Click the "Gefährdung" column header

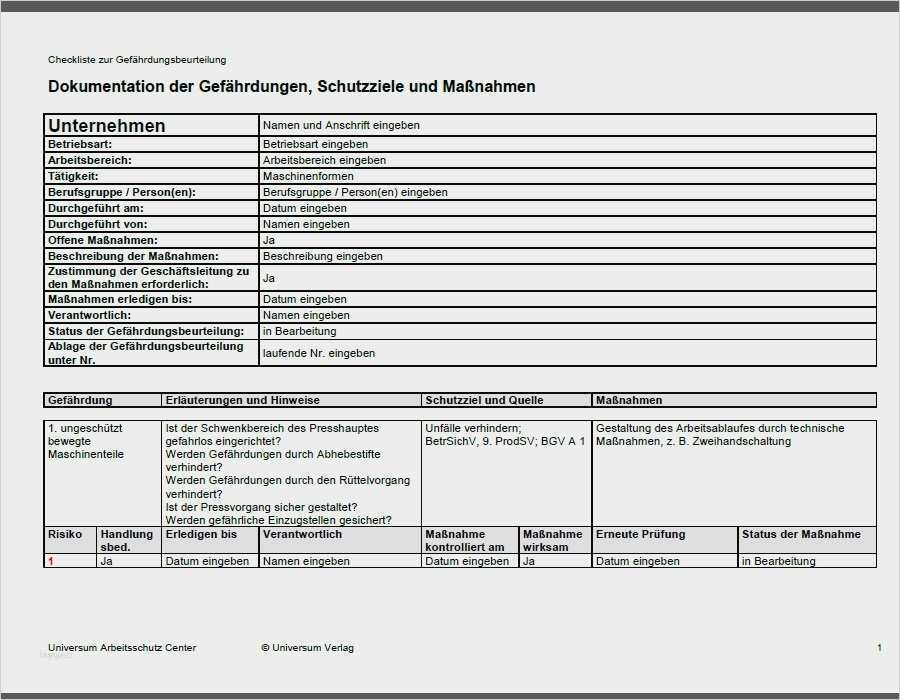pos(75,400)
